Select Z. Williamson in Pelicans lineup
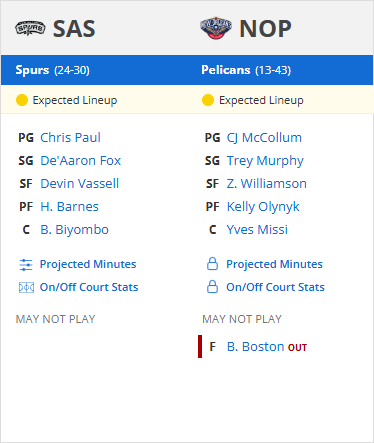The height and width of the screenshot is (443, 374). coord(267,184)
